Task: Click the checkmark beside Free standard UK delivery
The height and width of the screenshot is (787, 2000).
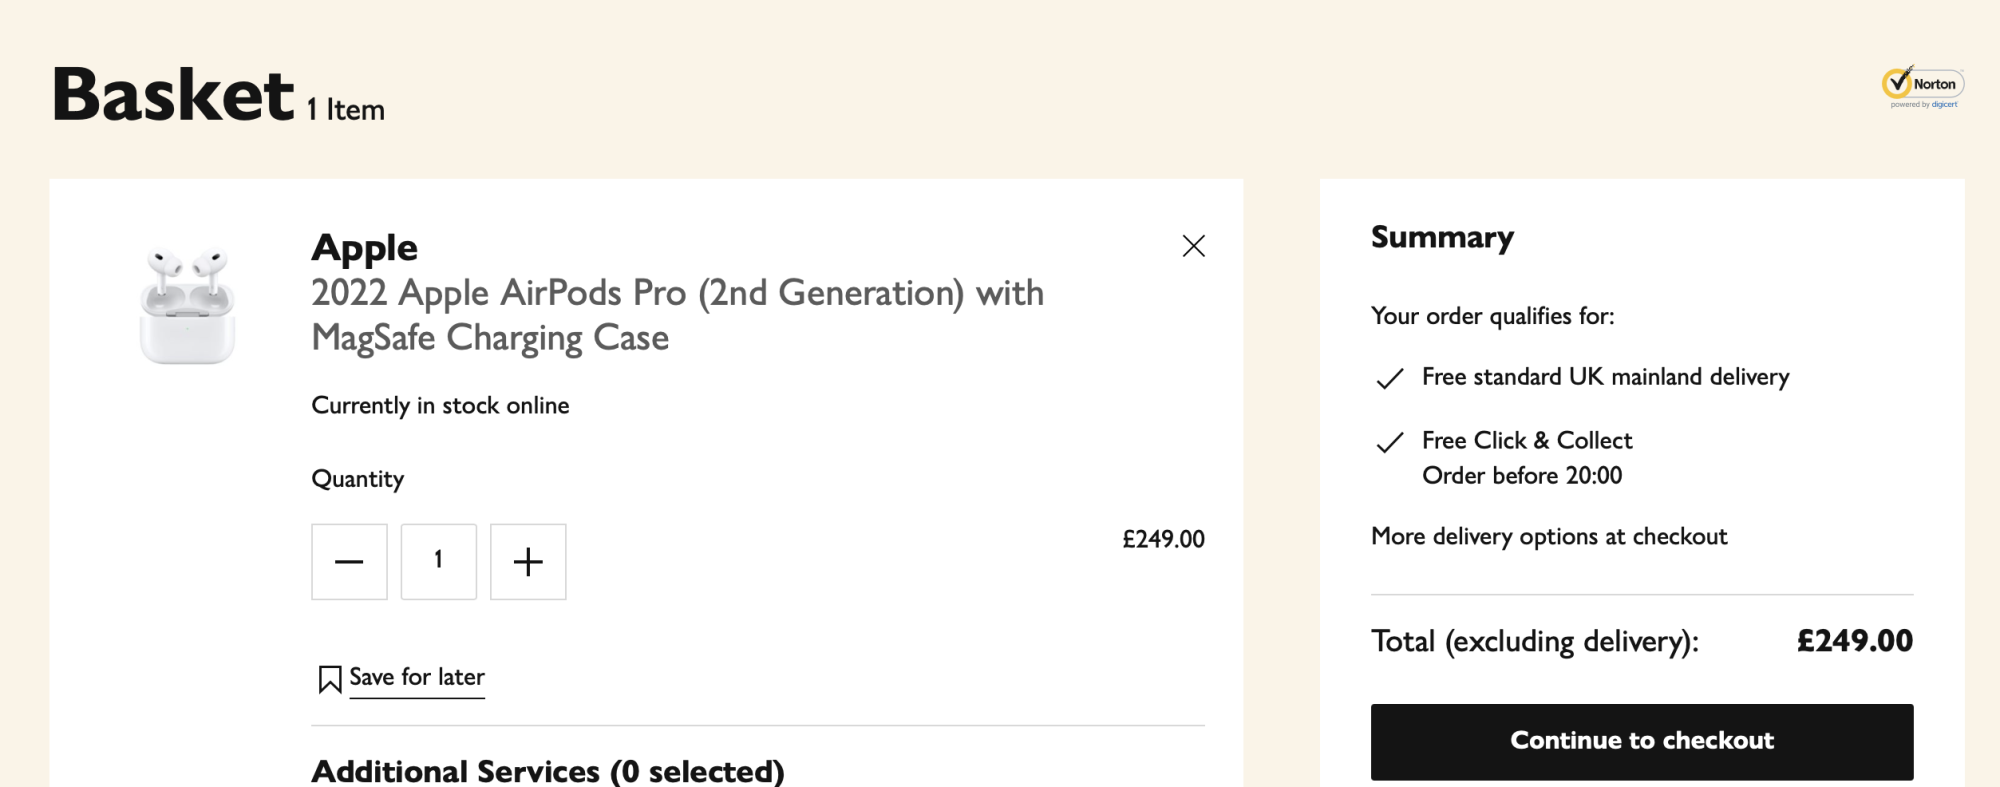Action: coord(1390,378)
